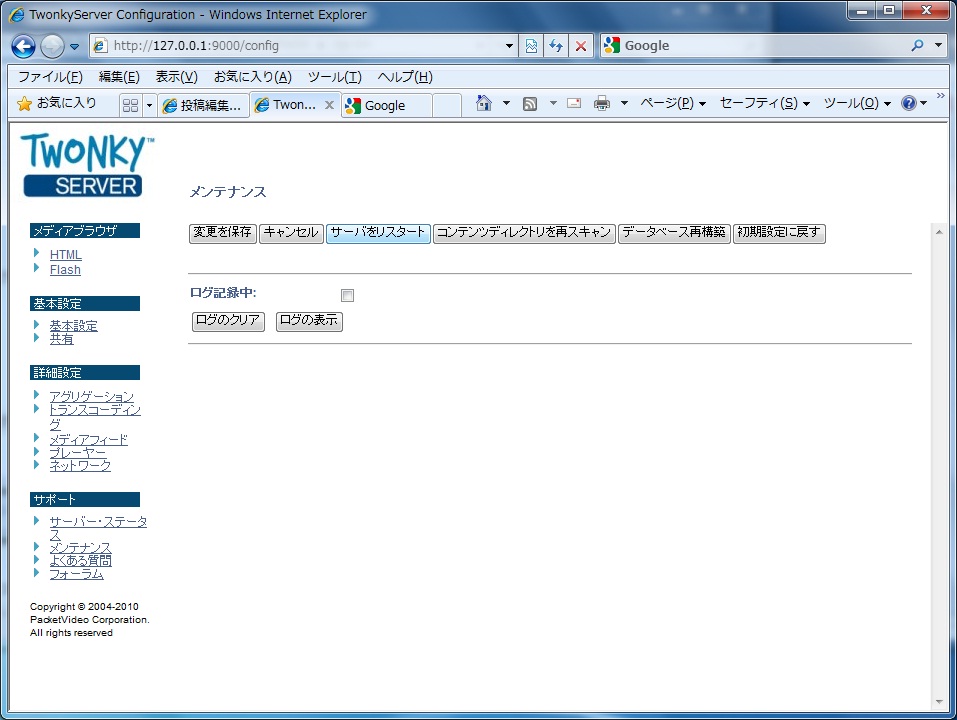This screenshot has width=957, height=720.
Task: Open the ファイル(F) menu
Action: [x=50, y=77]
